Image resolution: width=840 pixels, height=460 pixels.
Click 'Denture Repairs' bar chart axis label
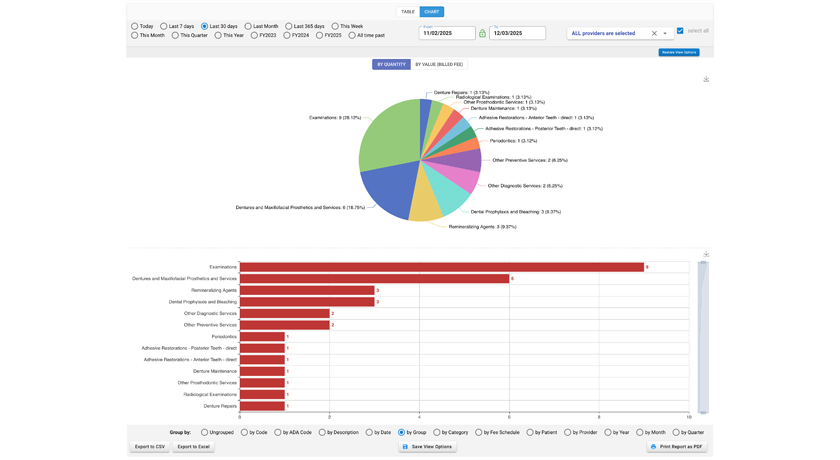click(x=220, y=406)
